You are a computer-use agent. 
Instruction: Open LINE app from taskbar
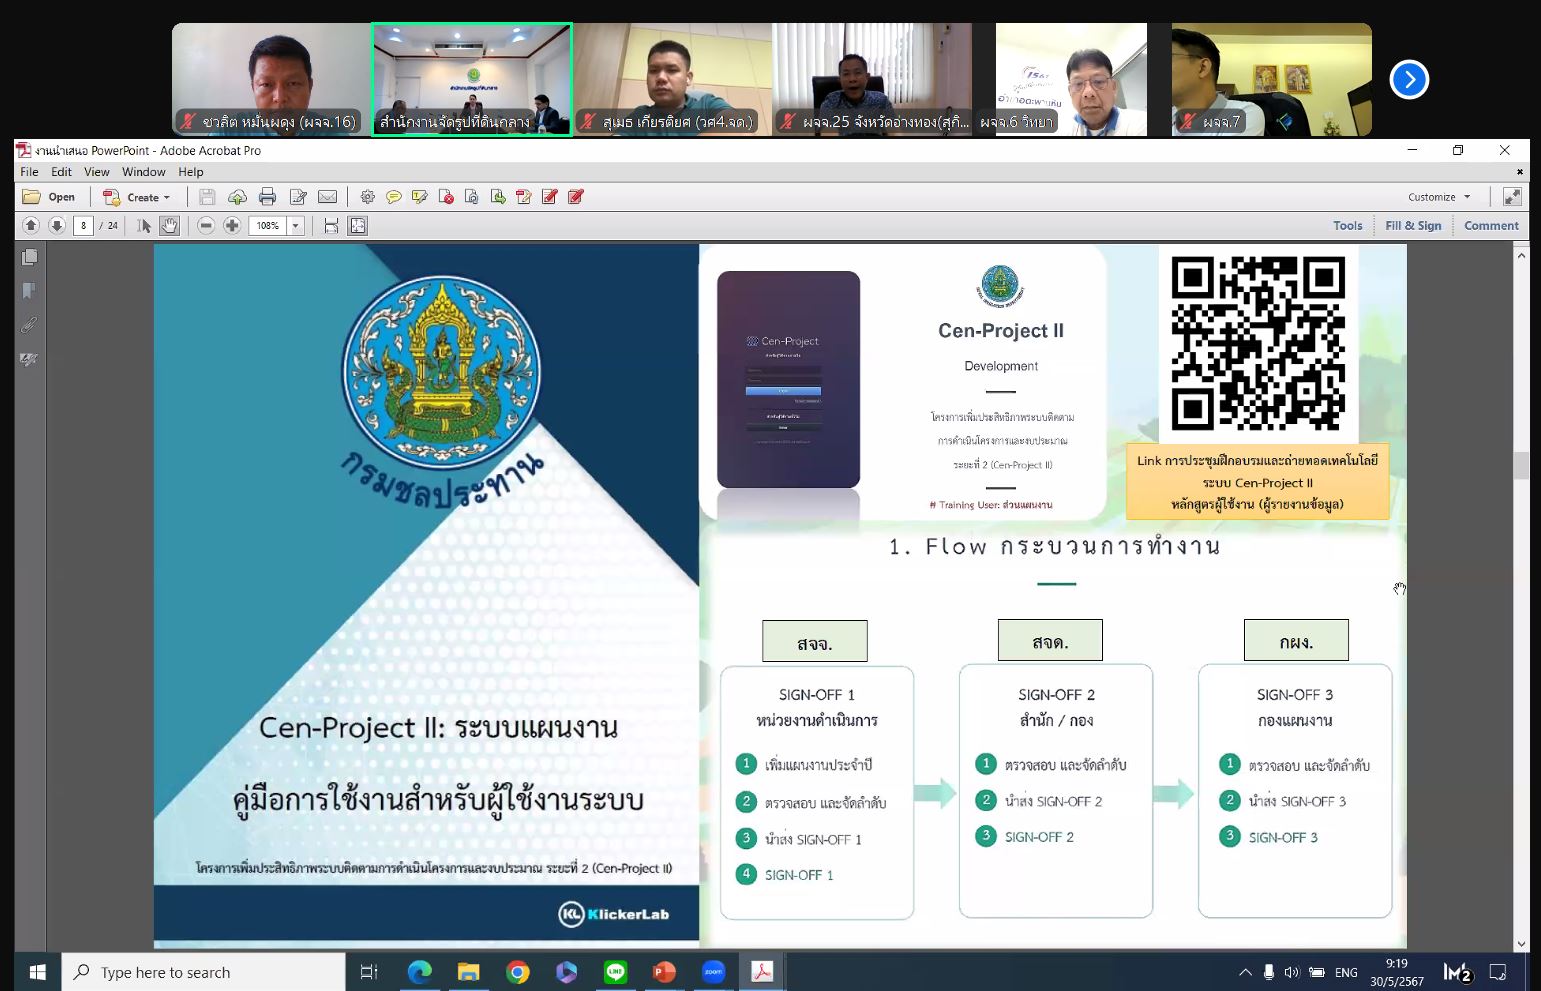coord(615,972)
